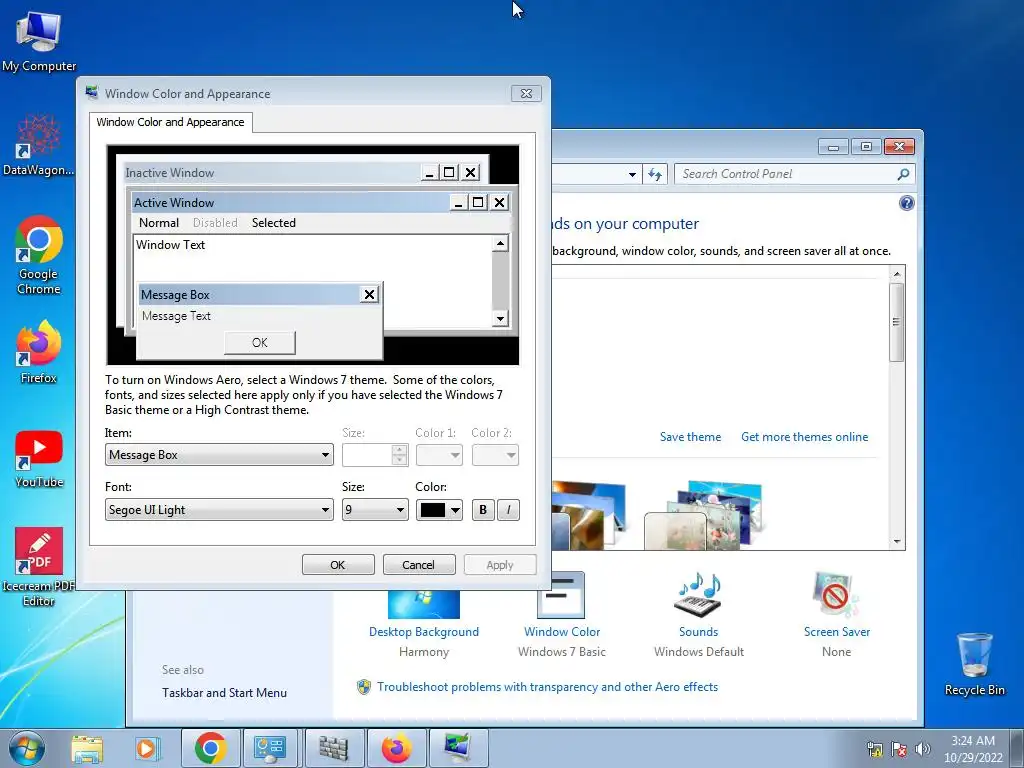This screenshot has height=768, width=1024.
Task: Click Active Window title bar in preview
Action: pos(290,202)
